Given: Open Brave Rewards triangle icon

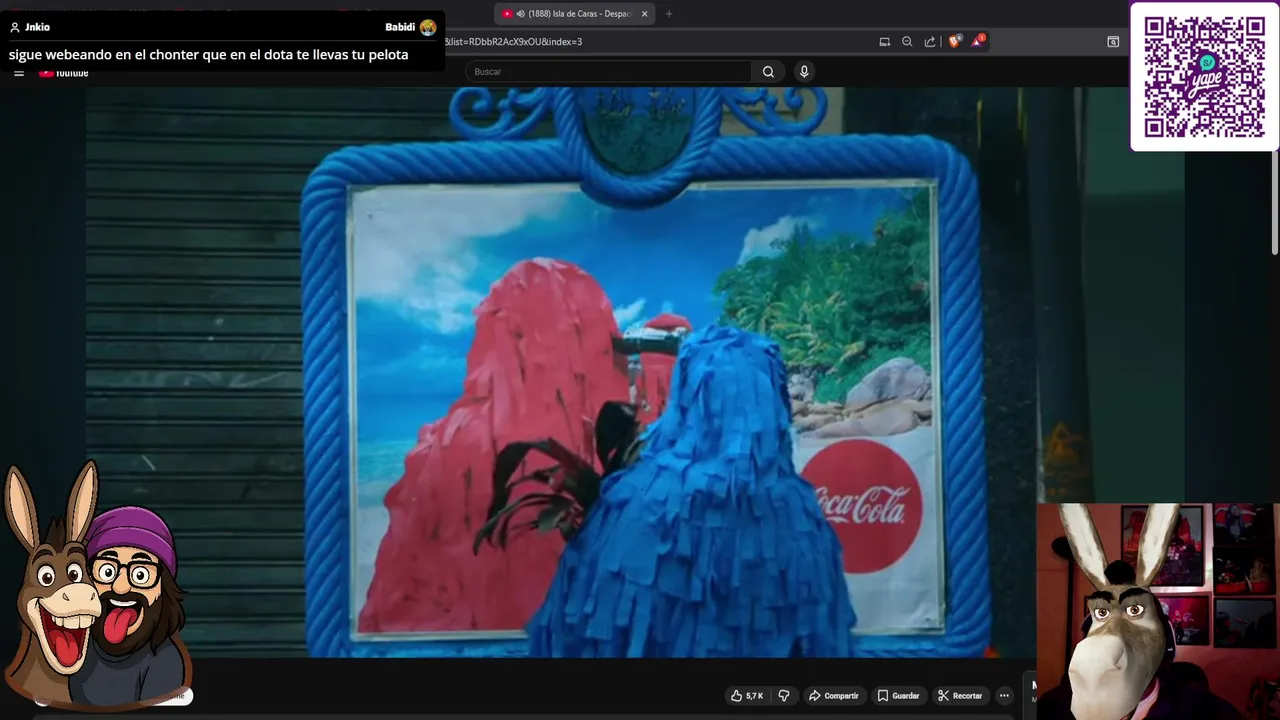Looking at the screenshot, I should 978,41.
